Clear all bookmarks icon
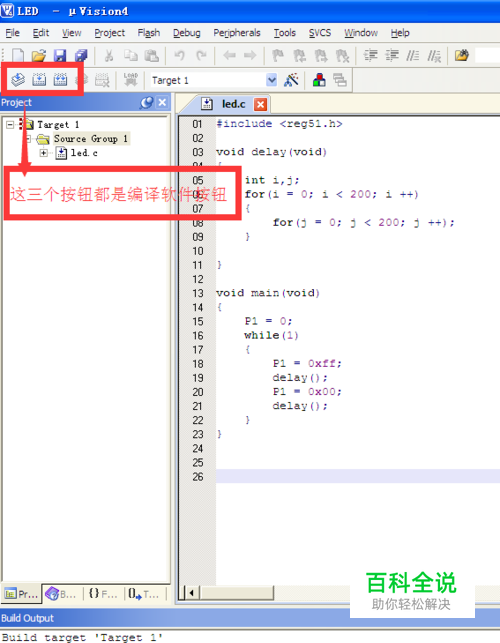 [x=342, y=55]
